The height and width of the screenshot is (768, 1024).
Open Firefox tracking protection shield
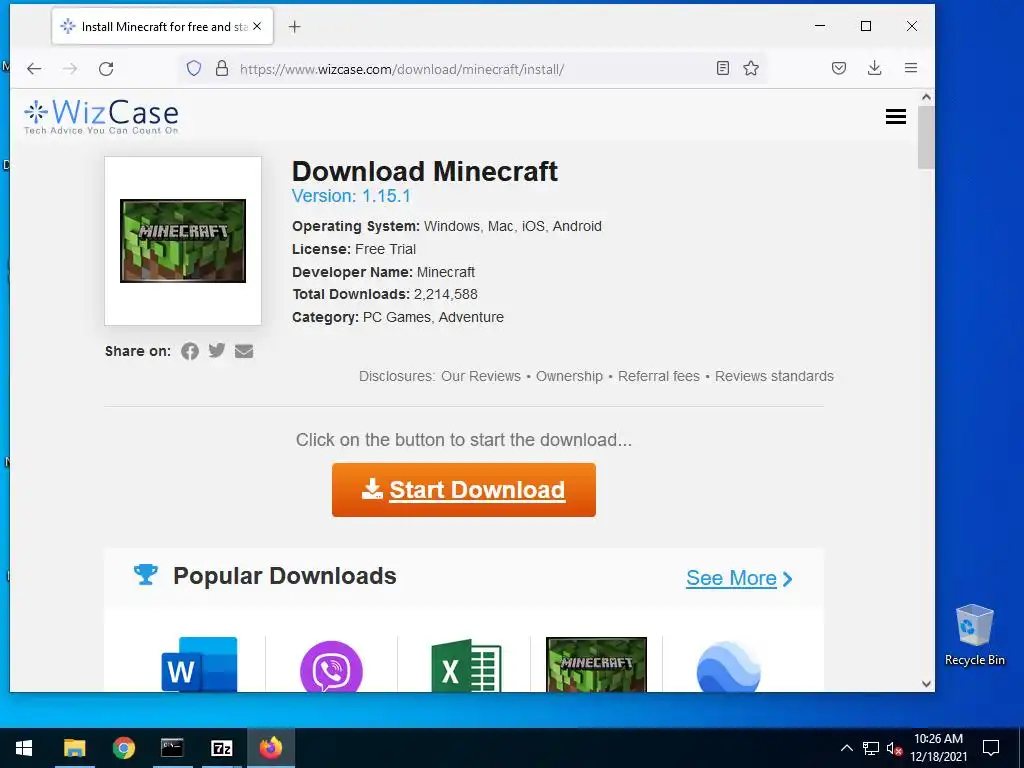click(194, 69)
